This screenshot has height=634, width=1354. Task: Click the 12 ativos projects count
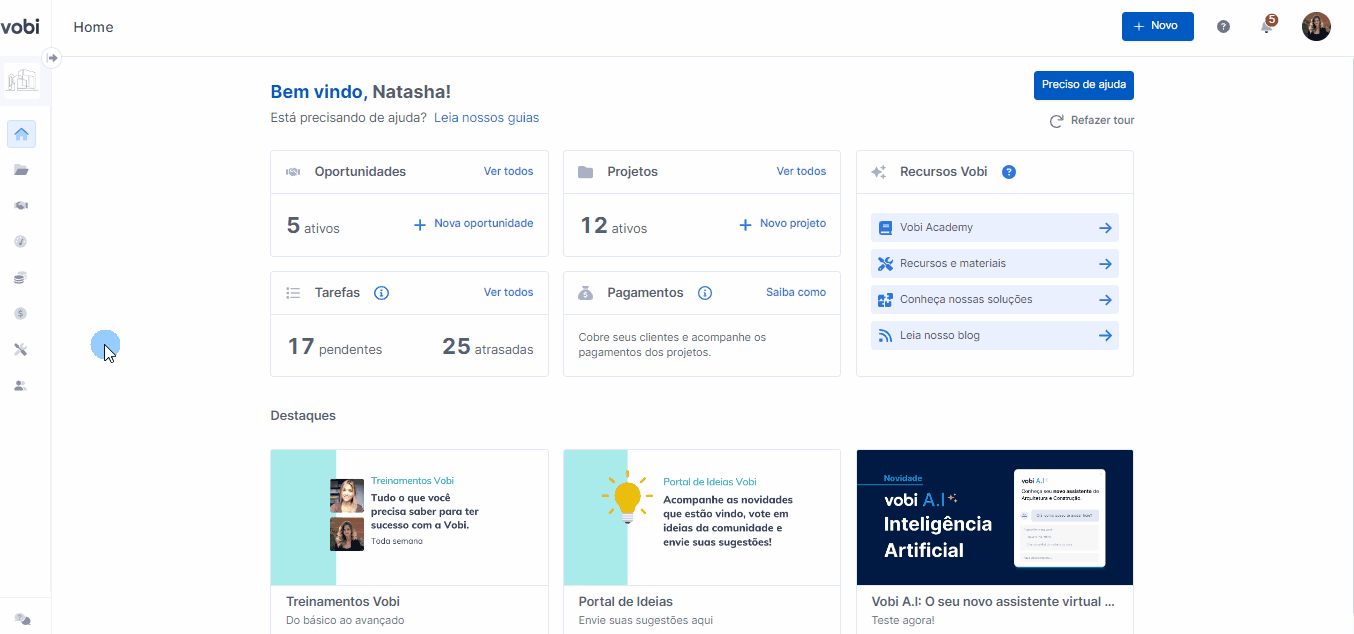pyautogui.click(x=613, y=226)
